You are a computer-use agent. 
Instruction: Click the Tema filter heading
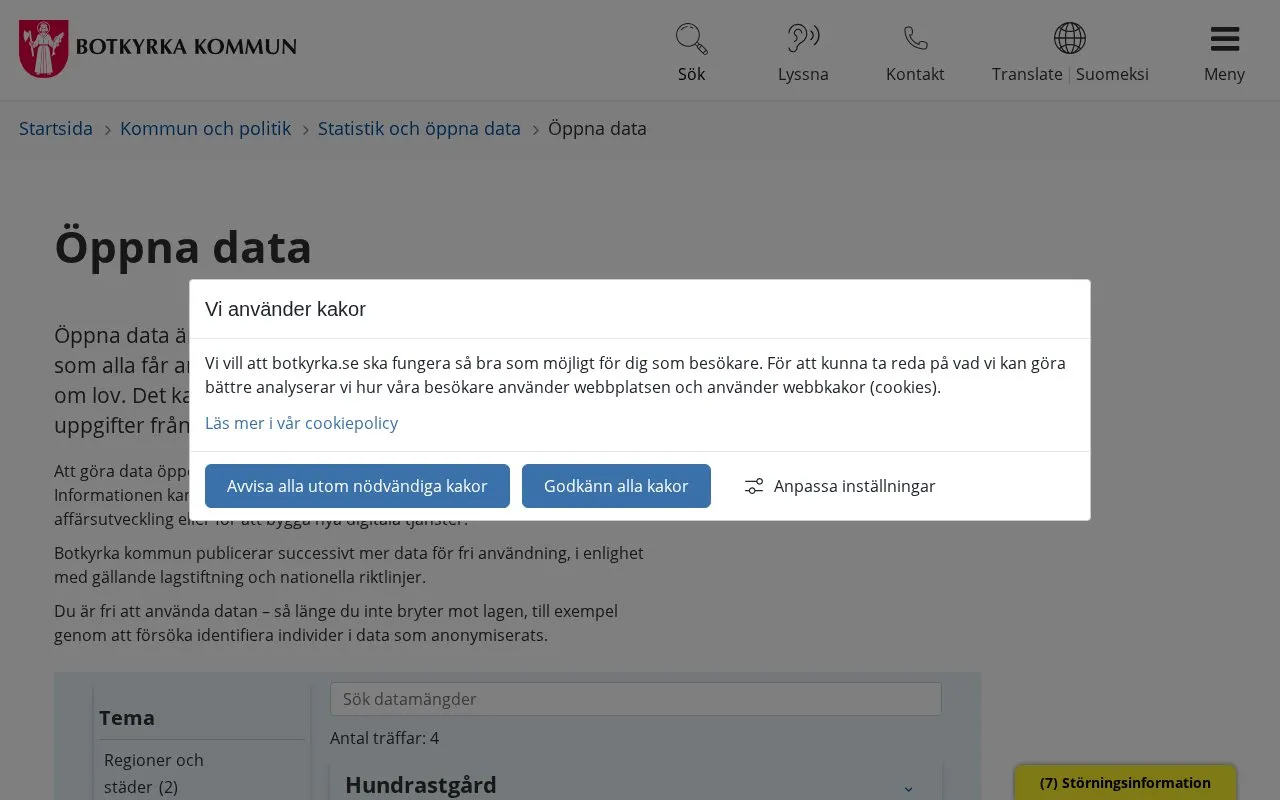click(x=127, y=718)
